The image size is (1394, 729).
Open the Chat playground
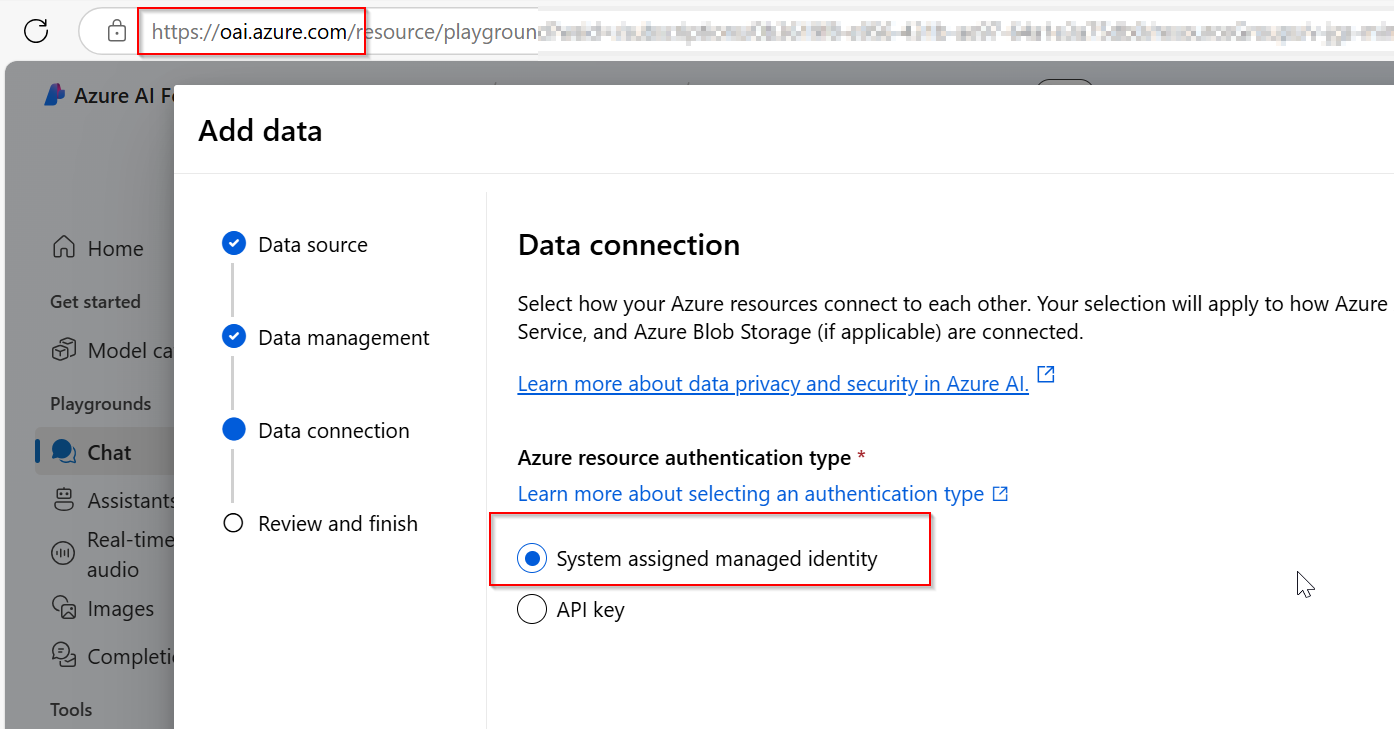click(x=105, y=452)
